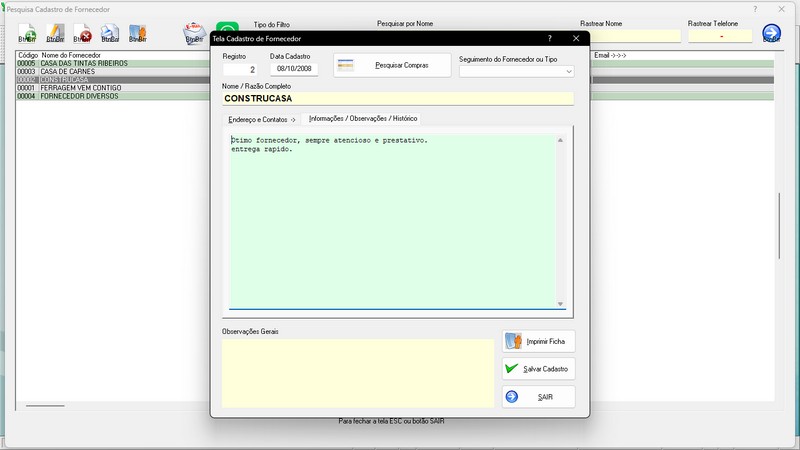Click the green WhatsApp toolbar icon
Image resolution: width=800 pixels, height=450 pixels.
(227, 27)
